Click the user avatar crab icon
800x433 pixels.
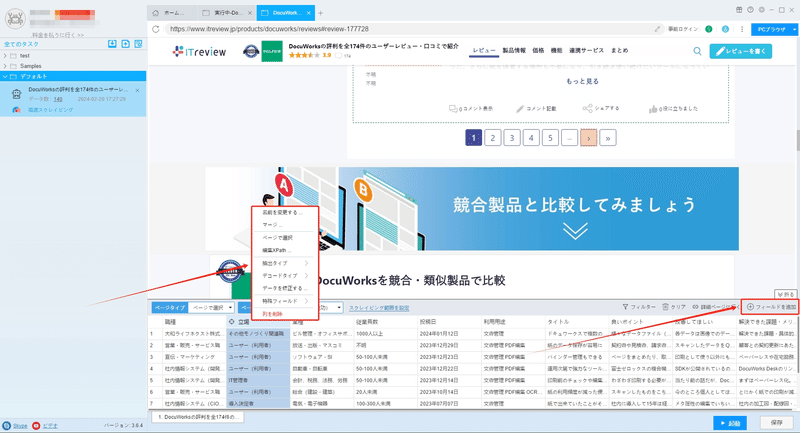coord(15,19)
